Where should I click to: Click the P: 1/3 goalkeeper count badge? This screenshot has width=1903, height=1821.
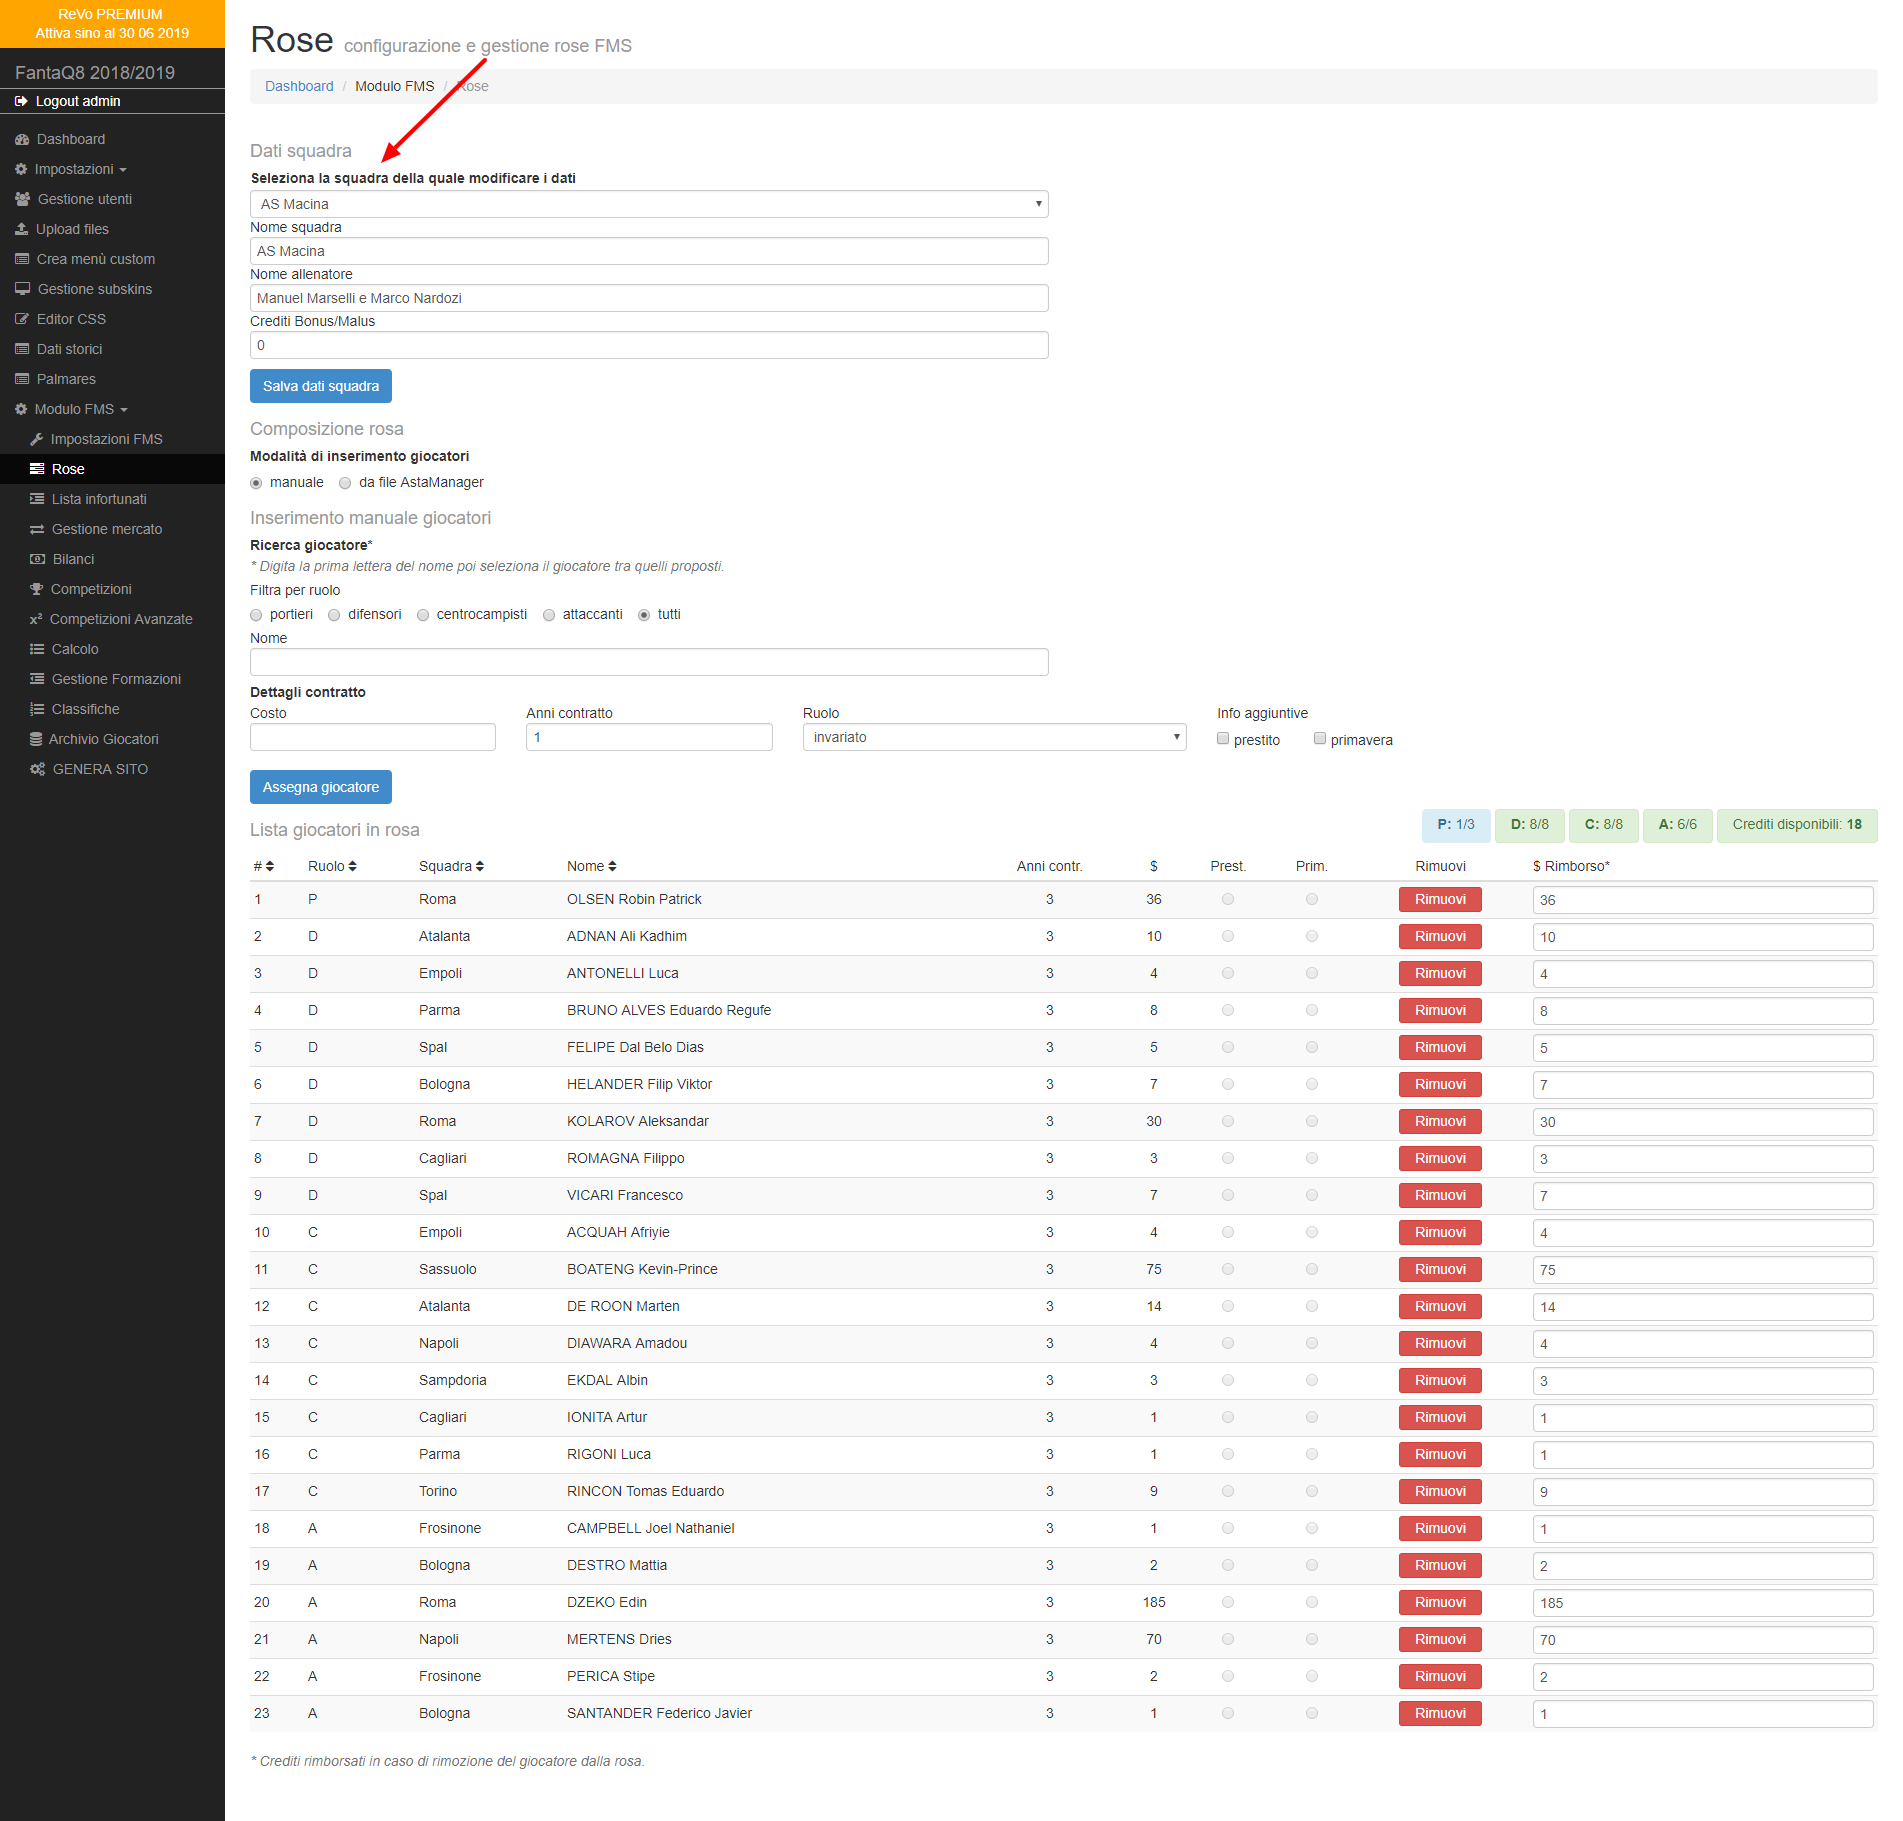tap(1456, 825)
